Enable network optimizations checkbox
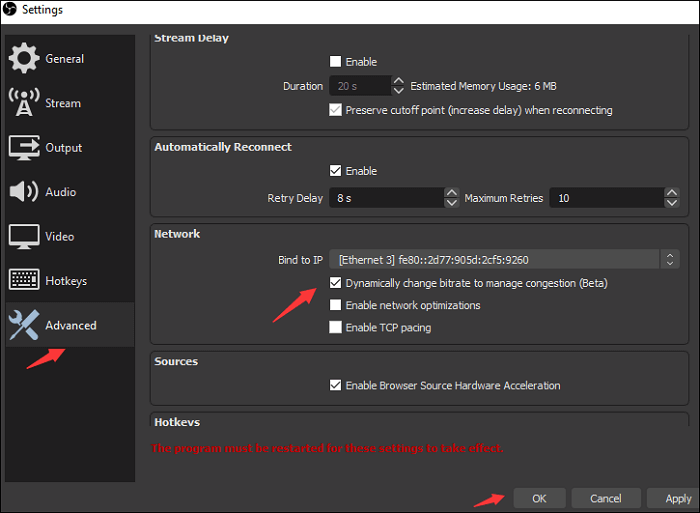 [x=336, y=305]
